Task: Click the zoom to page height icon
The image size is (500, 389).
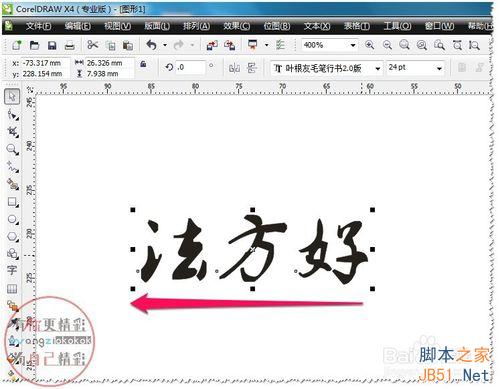Action: pos(474,45)
